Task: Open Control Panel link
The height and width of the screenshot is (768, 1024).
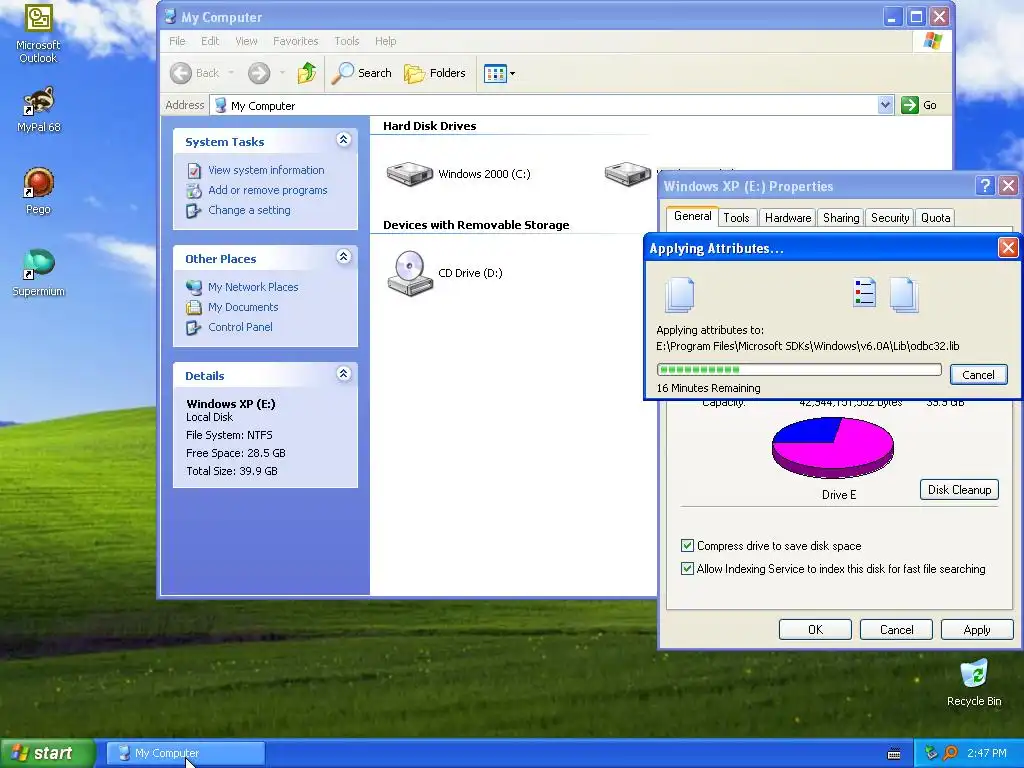Action: 240,327
